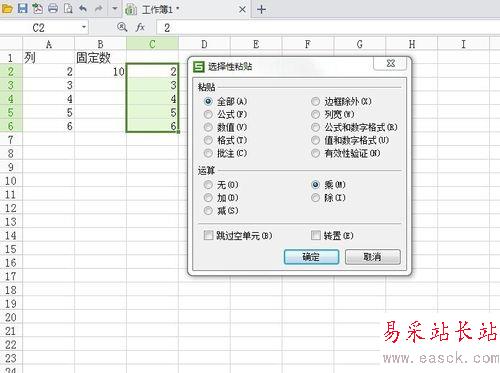
Task: Export to PDF using the toolbar icon
Action: 38,8
